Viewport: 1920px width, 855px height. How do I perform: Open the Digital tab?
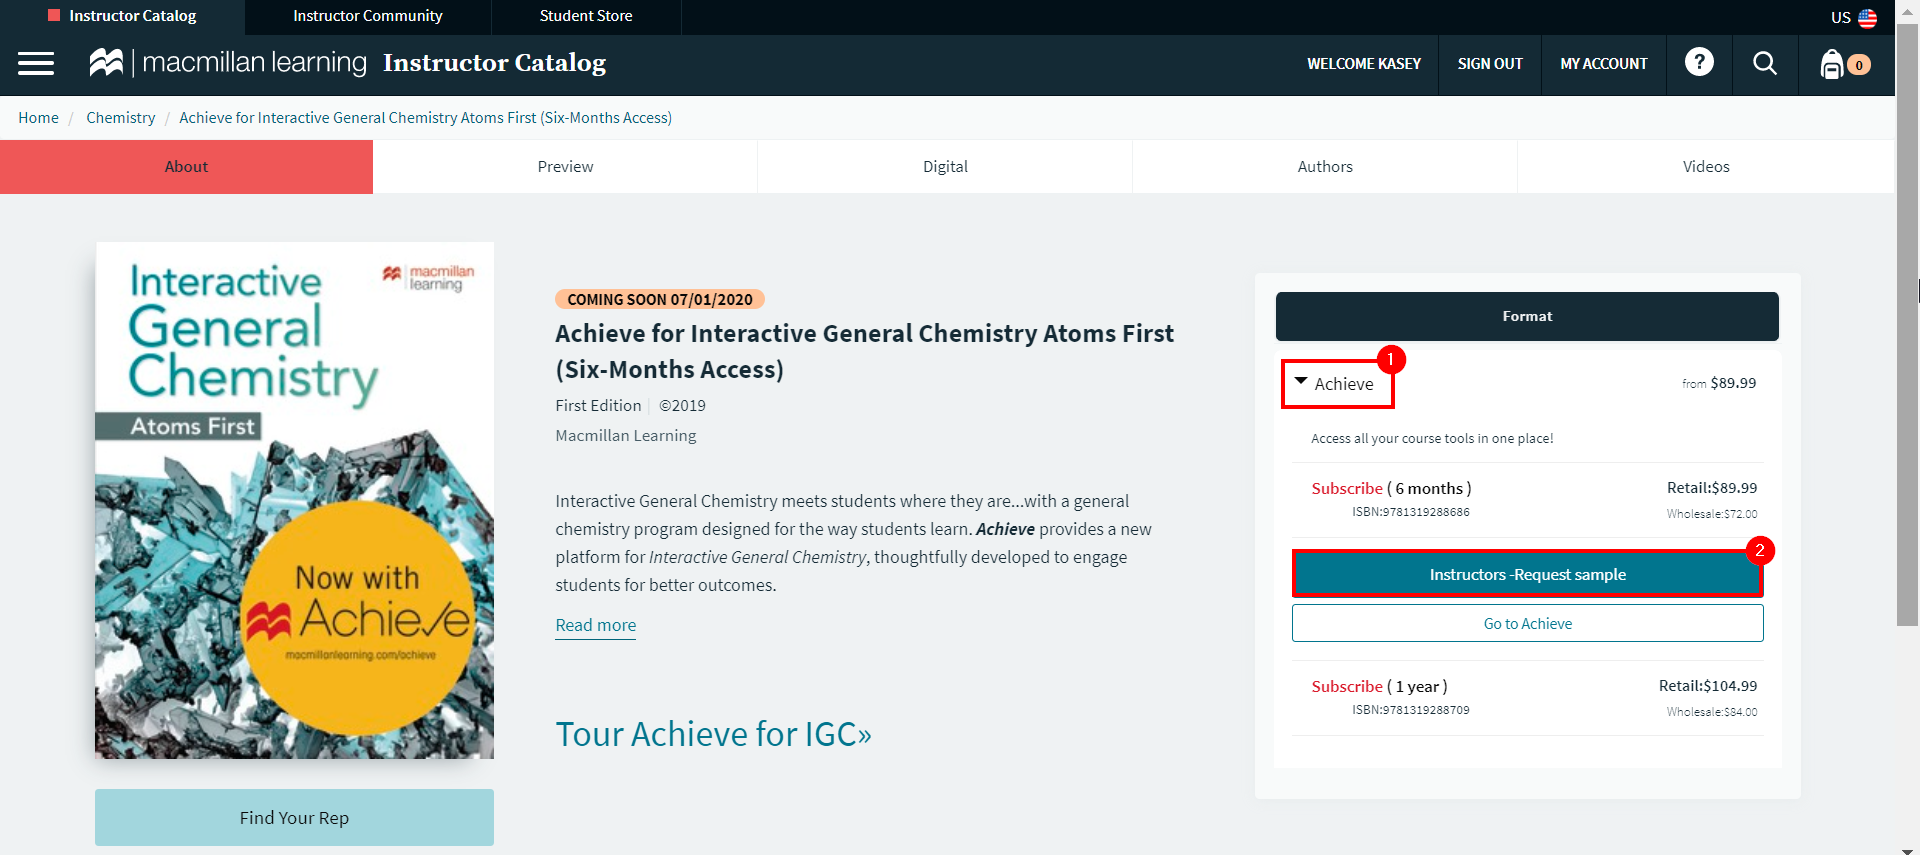(x=945, y=167)
